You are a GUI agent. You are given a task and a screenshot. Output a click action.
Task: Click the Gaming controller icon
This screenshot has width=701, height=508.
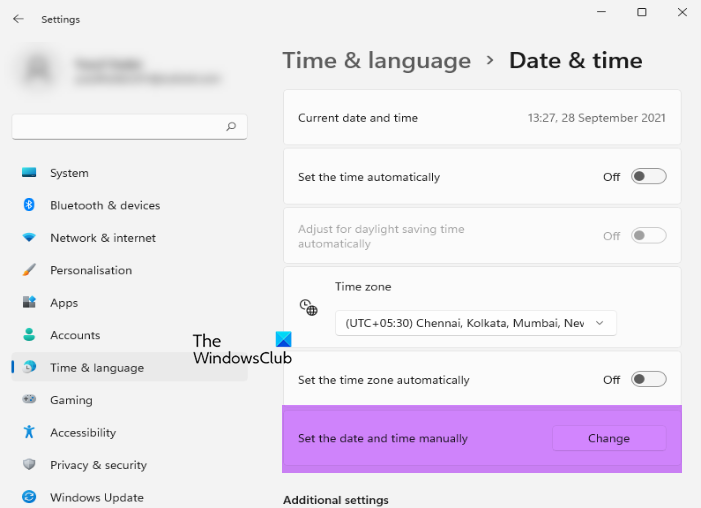coord(29,400)
